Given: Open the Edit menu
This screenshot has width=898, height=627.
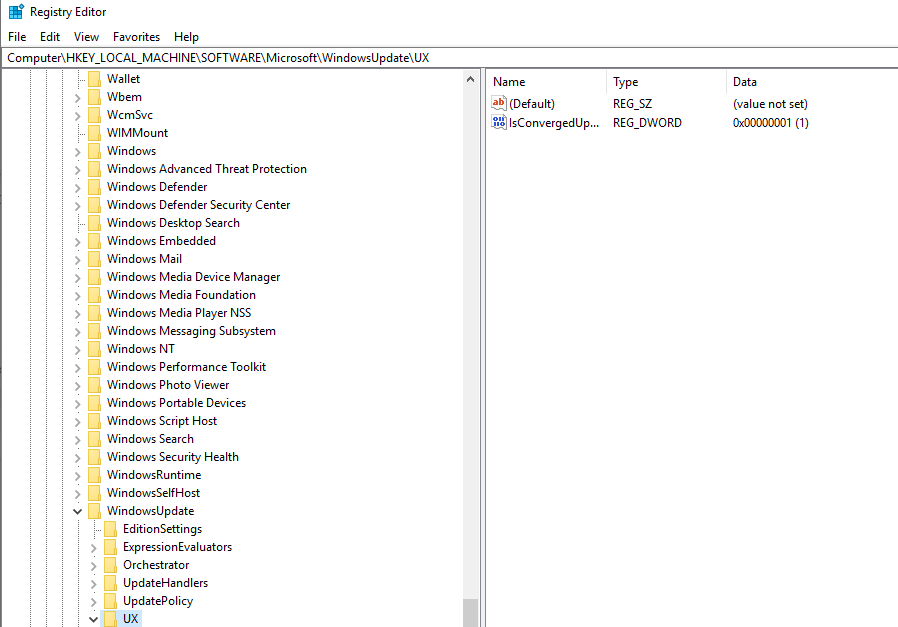Looking at the screenshot, I should click(50, 37).
